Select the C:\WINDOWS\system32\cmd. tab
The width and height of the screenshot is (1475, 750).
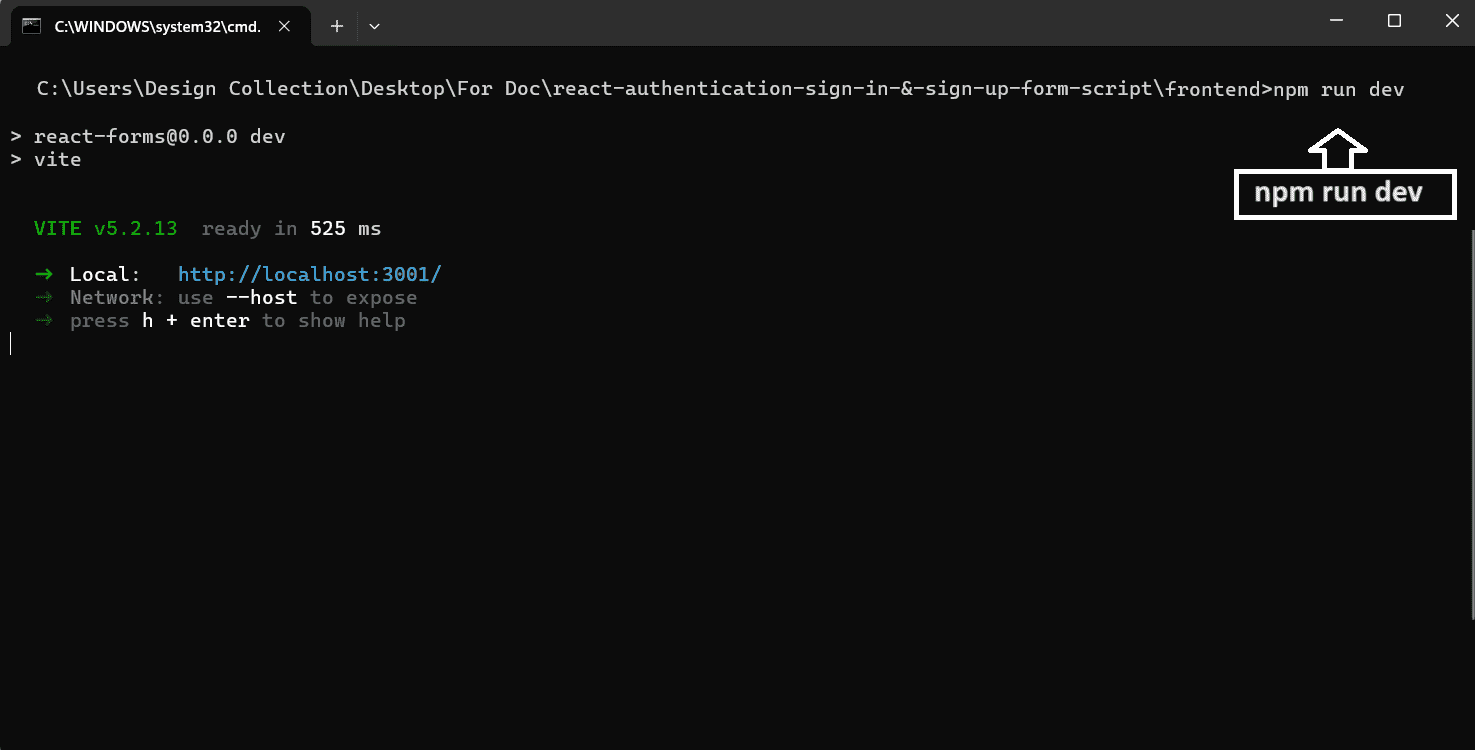[x=157, y=26]
